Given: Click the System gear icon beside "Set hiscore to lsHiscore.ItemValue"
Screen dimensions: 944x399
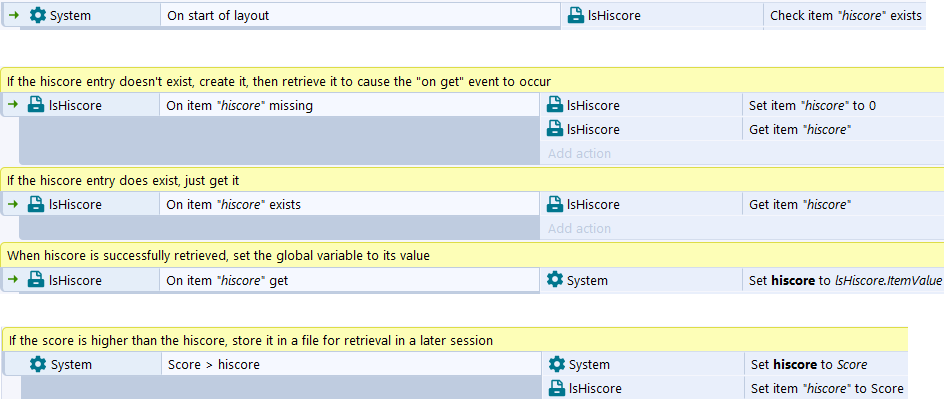Looking at the screenshot, I should [554, 280].
